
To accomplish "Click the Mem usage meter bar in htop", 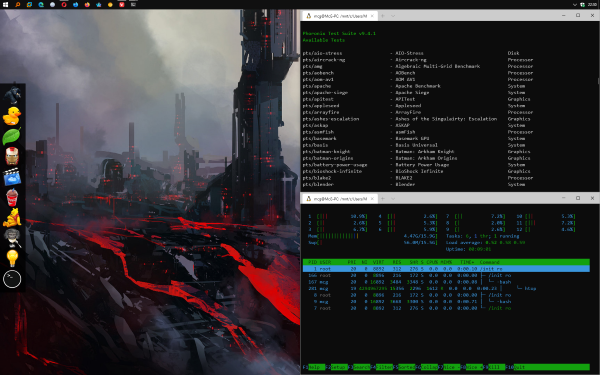I will (x=372, y=236).
